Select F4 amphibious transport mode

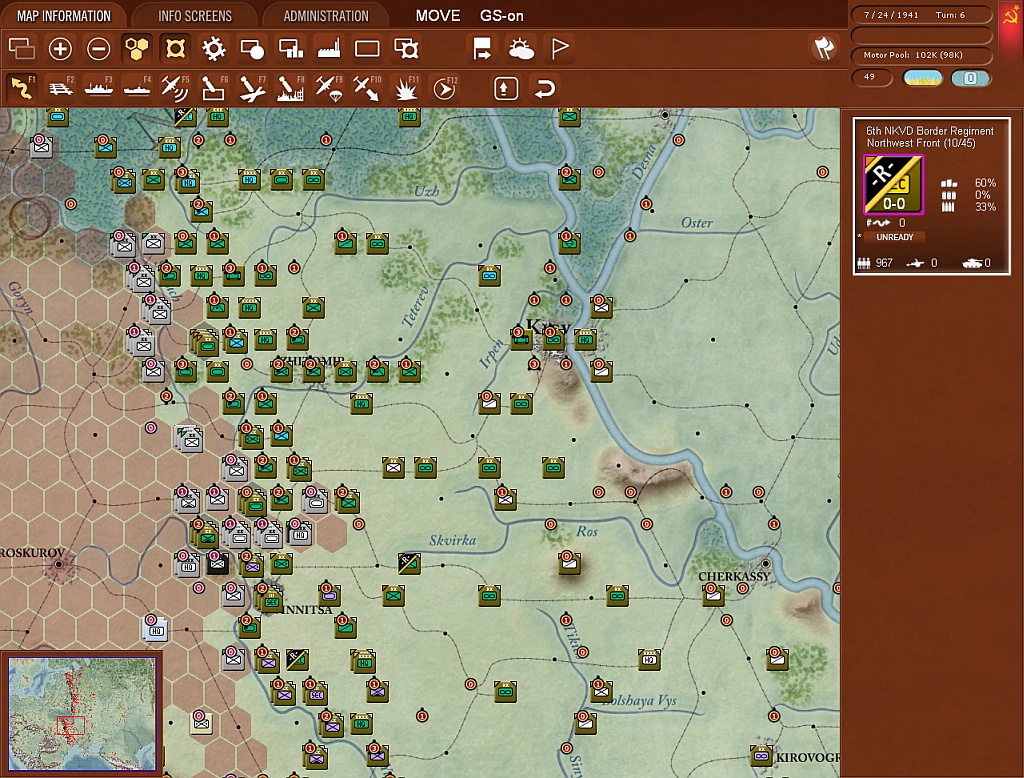[136, 88]
